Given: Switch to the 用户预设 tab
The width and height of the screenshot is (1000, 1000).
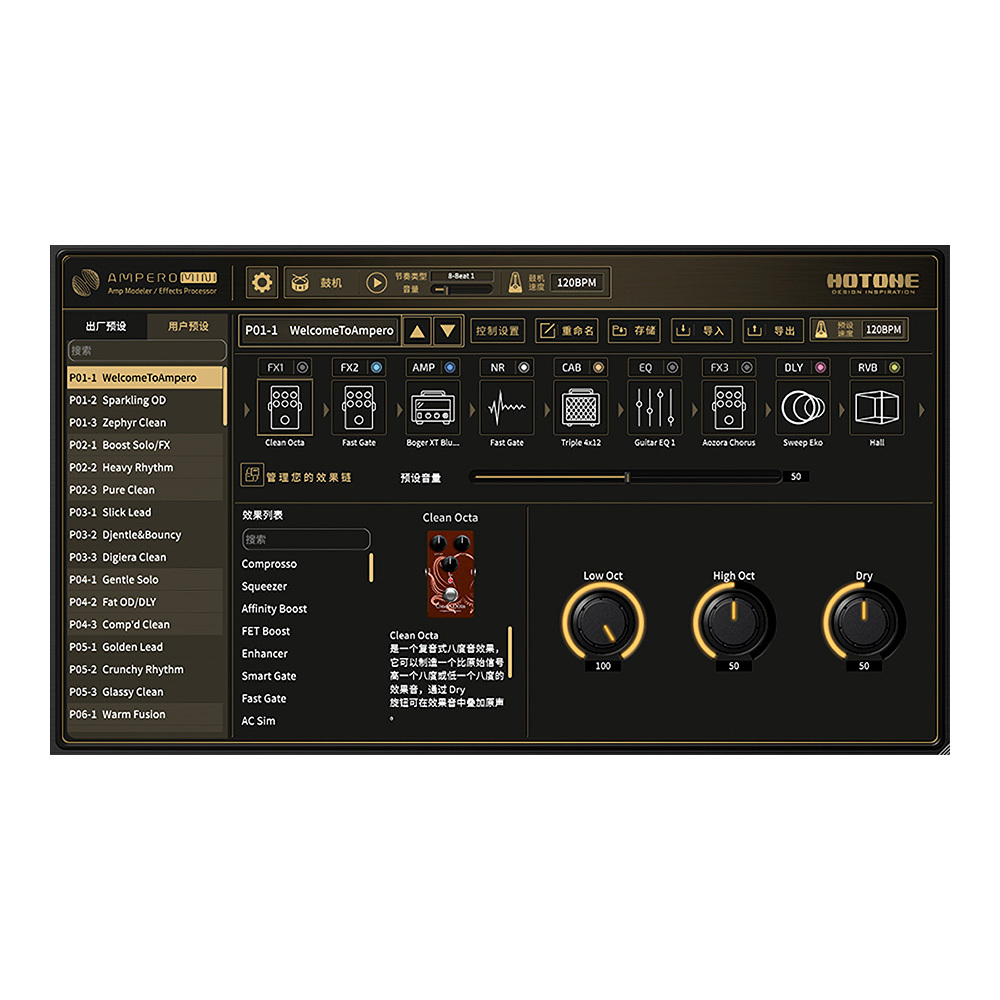Looking at the screenshot, I should click(188, 326).
